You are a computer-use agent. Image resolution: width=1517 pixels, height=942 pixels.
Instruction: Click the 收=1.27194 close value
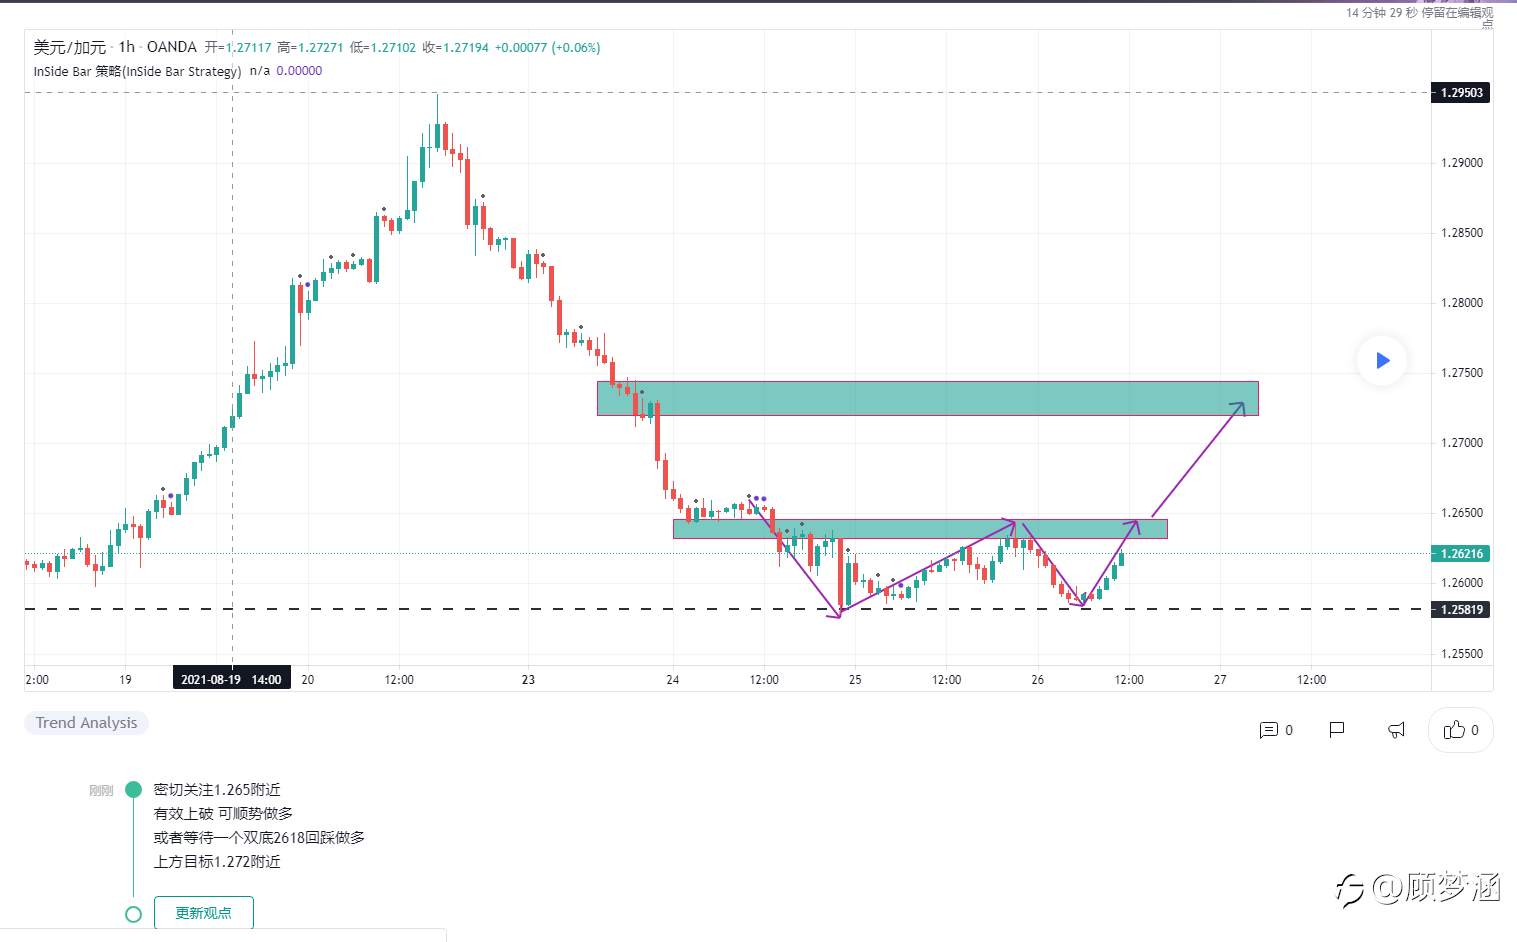(x=456, y=47)
